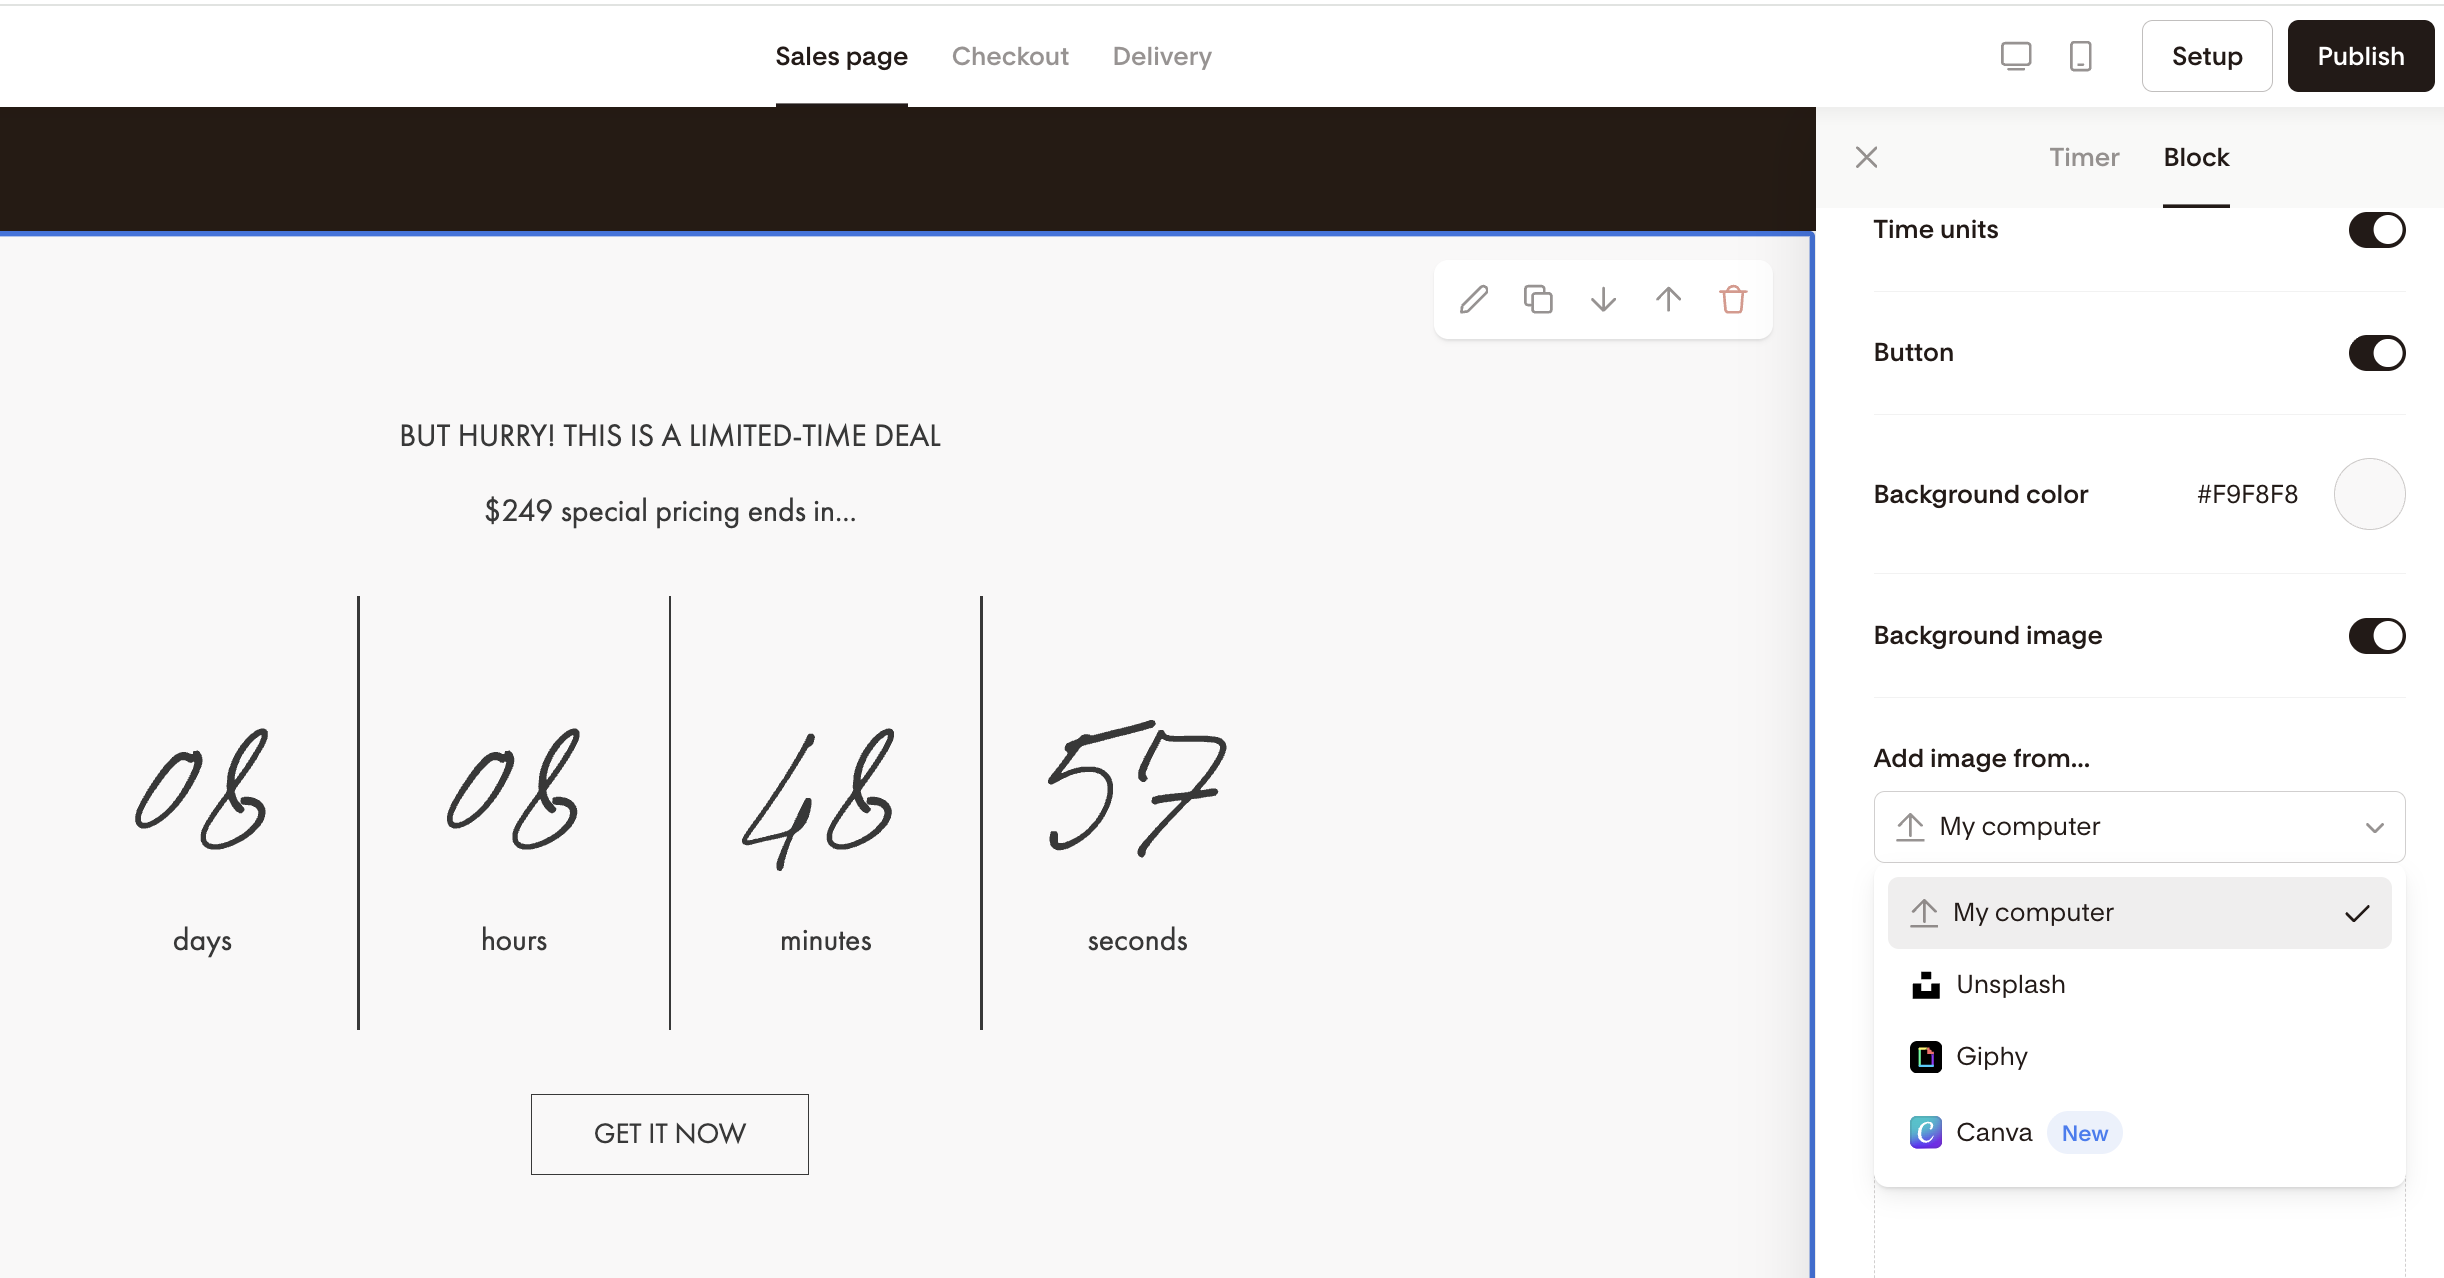The image size is (2444, 1278).
Task: Turn off Background image toggle
Action: [2376, 636]
